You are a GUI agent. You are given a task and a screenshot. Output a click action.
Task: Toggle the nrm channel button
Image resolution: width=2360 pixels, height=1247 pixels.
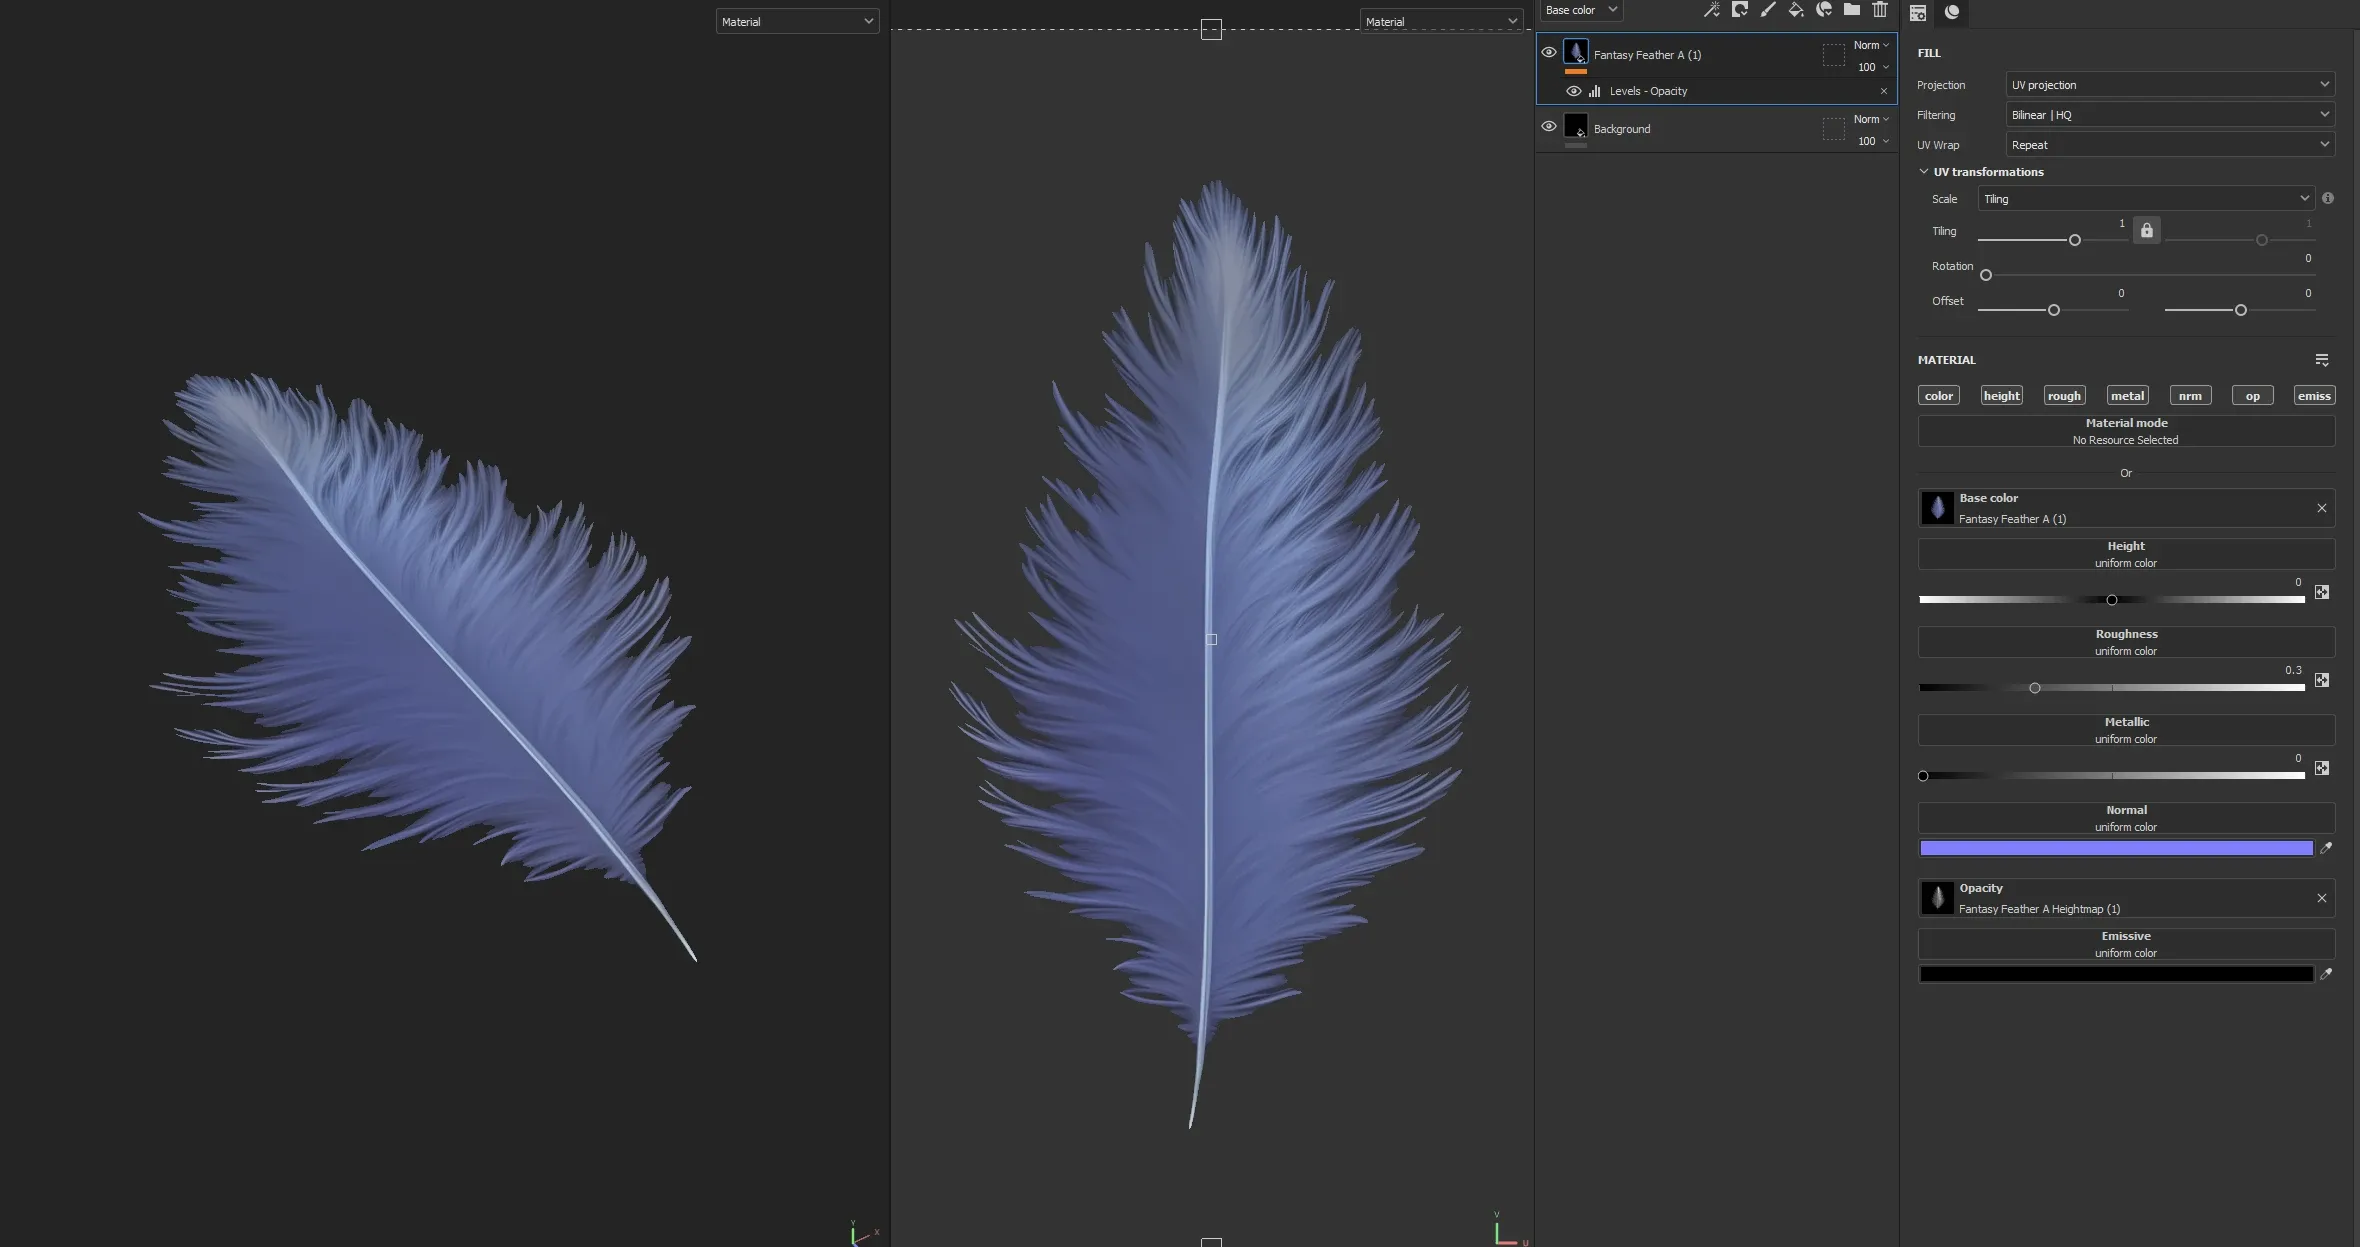tap(2190, 396)
